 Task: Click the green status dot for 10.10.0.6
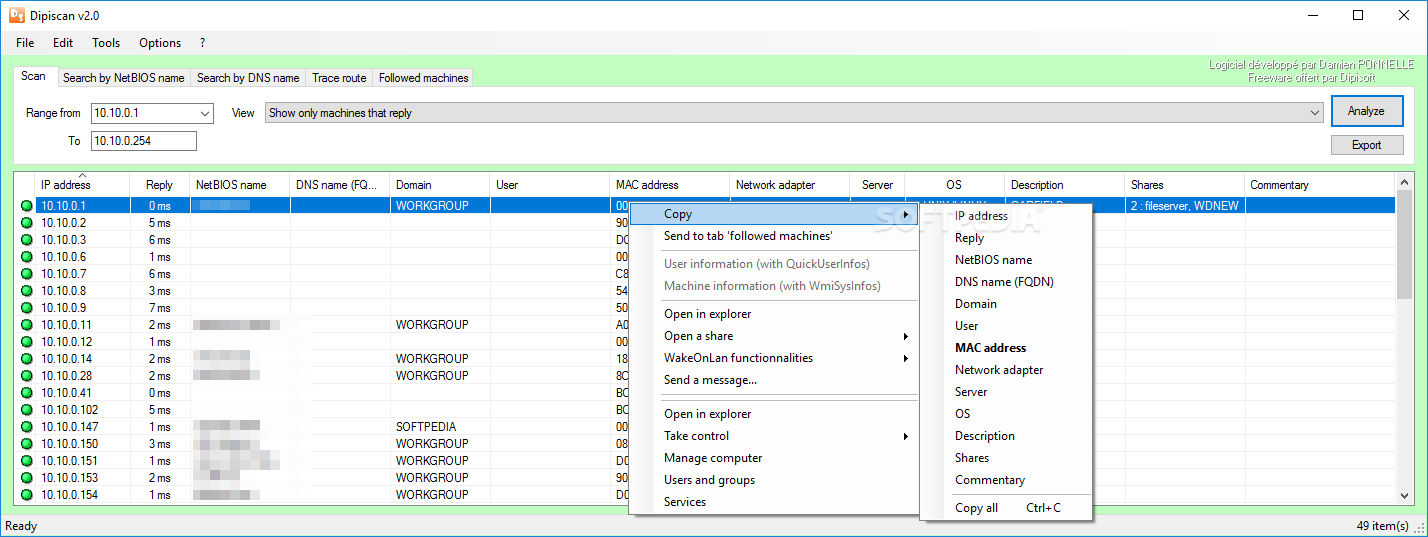[x=26, y=257]
